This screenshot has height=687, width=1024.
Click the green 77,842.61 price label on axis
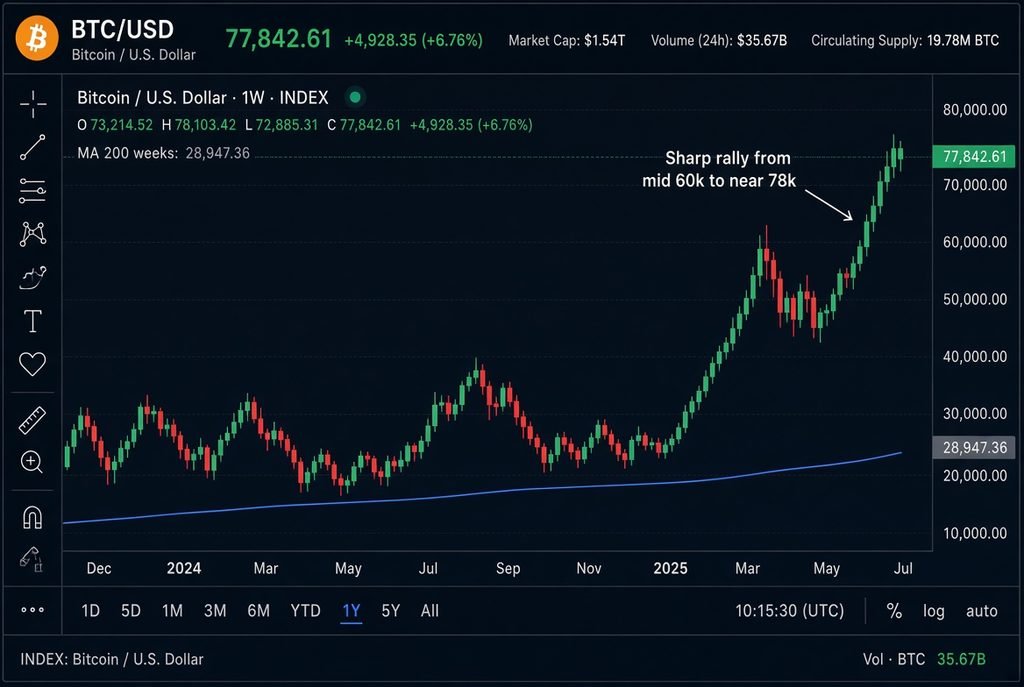pyautogui.click(x=974, y=156)
